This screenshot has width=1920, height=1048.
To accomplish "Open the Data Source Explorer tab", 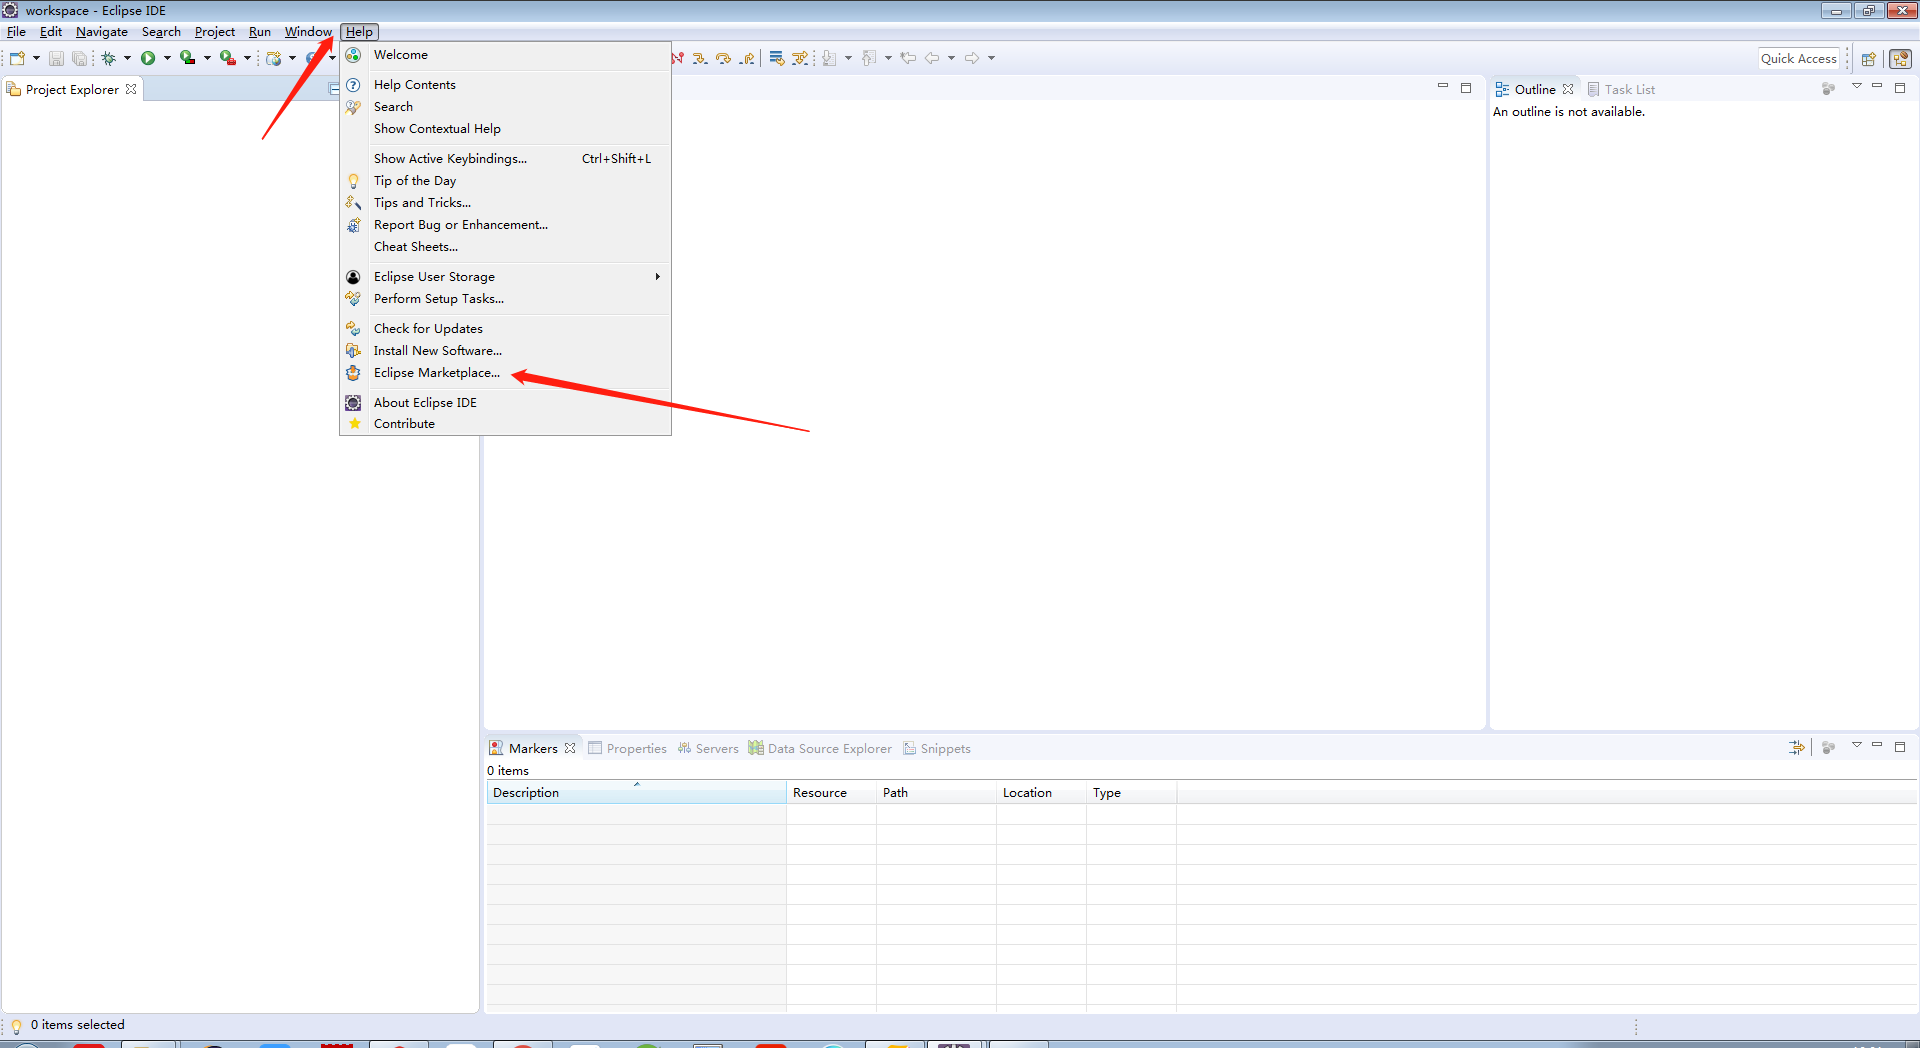I will pos(820,748).
